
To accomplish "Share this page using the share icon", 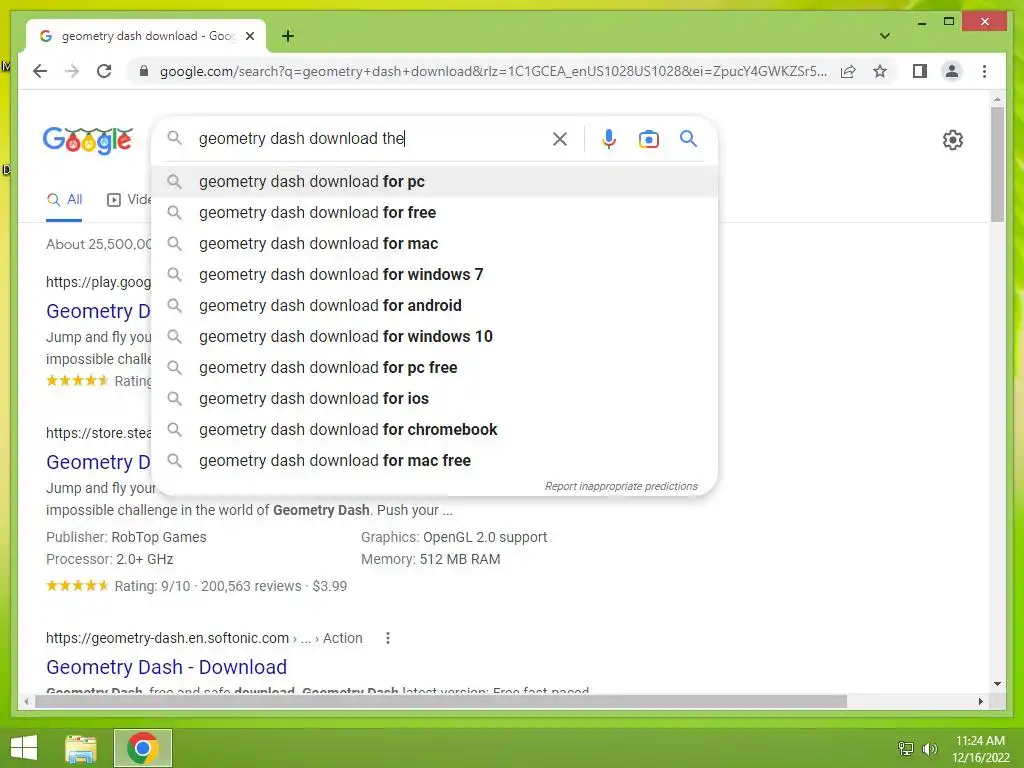I will (x=848, y=71).
